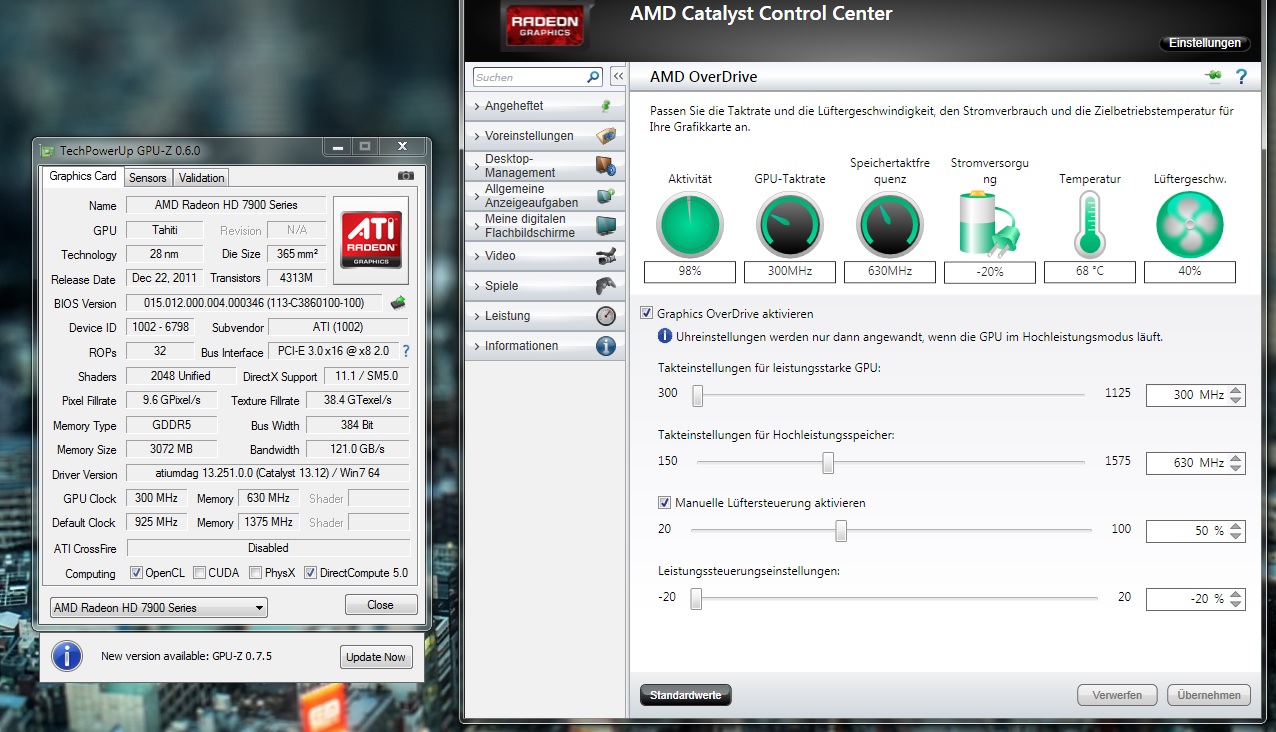Click the Meine digitalen Flachbildschirme monitor icon
This screenshot has height=732, width=1276.
coord(606,226)
